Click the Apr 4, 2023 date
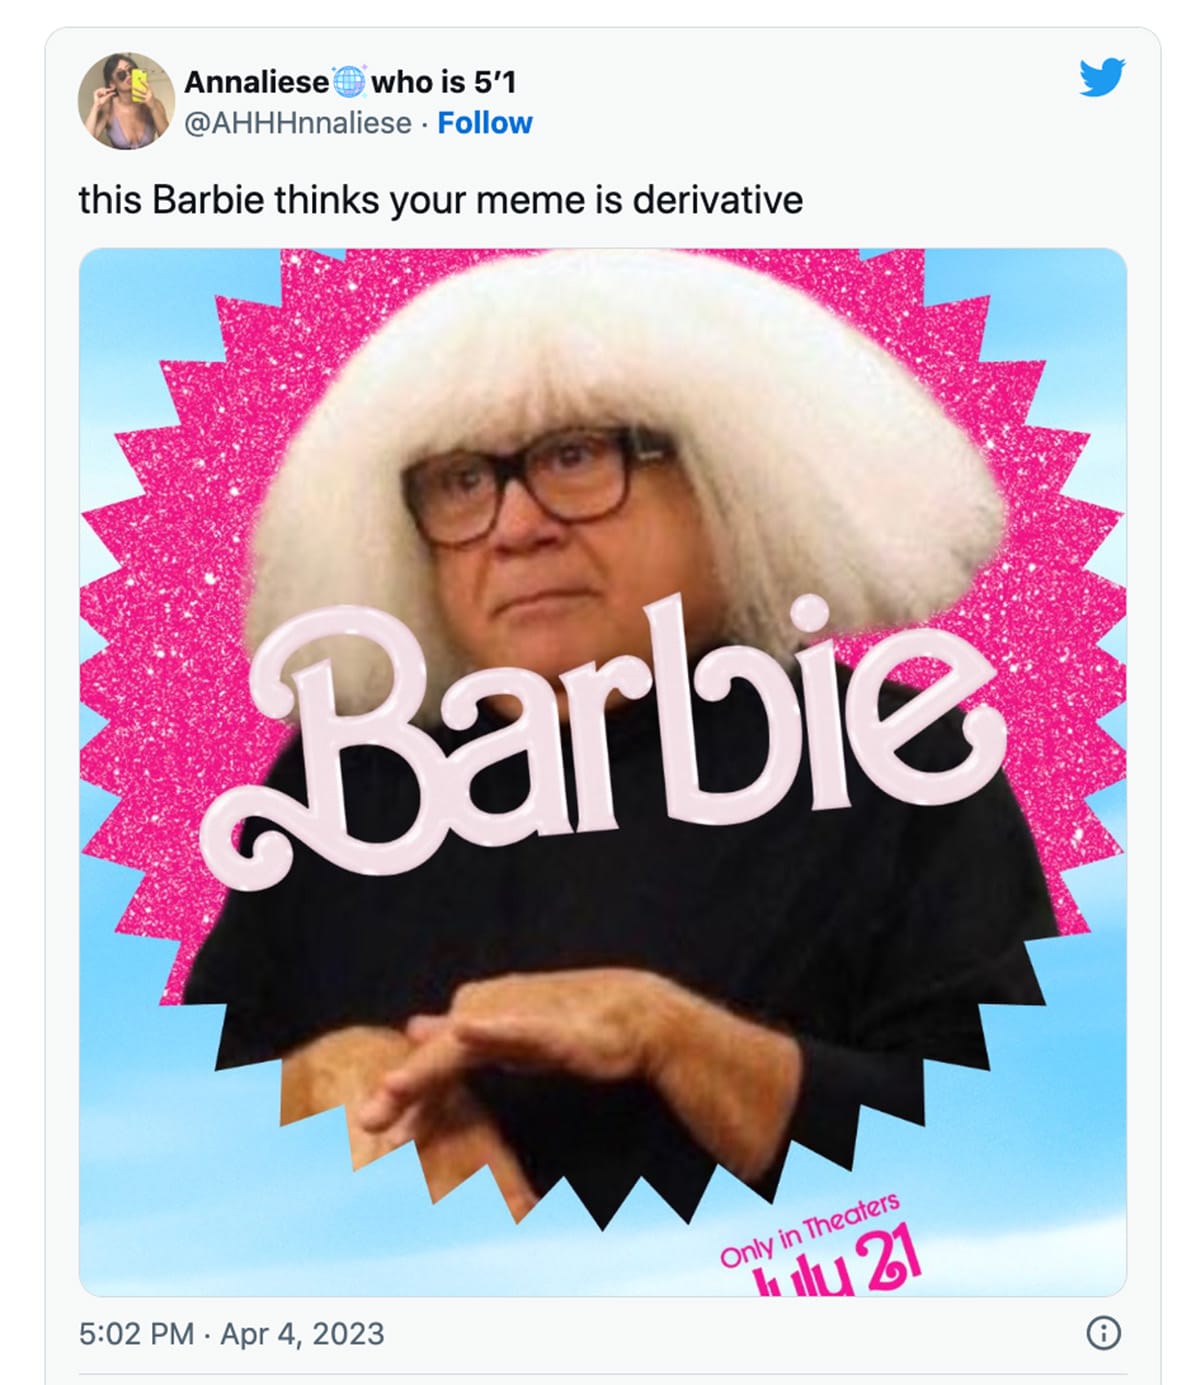 coord(302,1334)
